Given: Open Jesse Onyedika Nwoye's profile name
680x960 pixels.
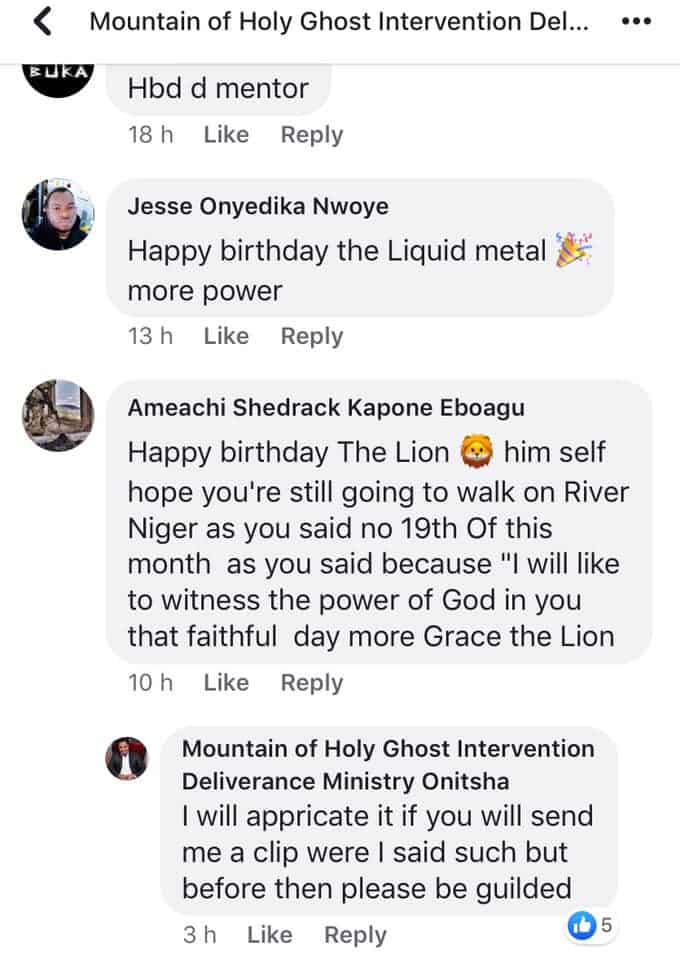Looking at the screenshot, I should click(258, 207).
